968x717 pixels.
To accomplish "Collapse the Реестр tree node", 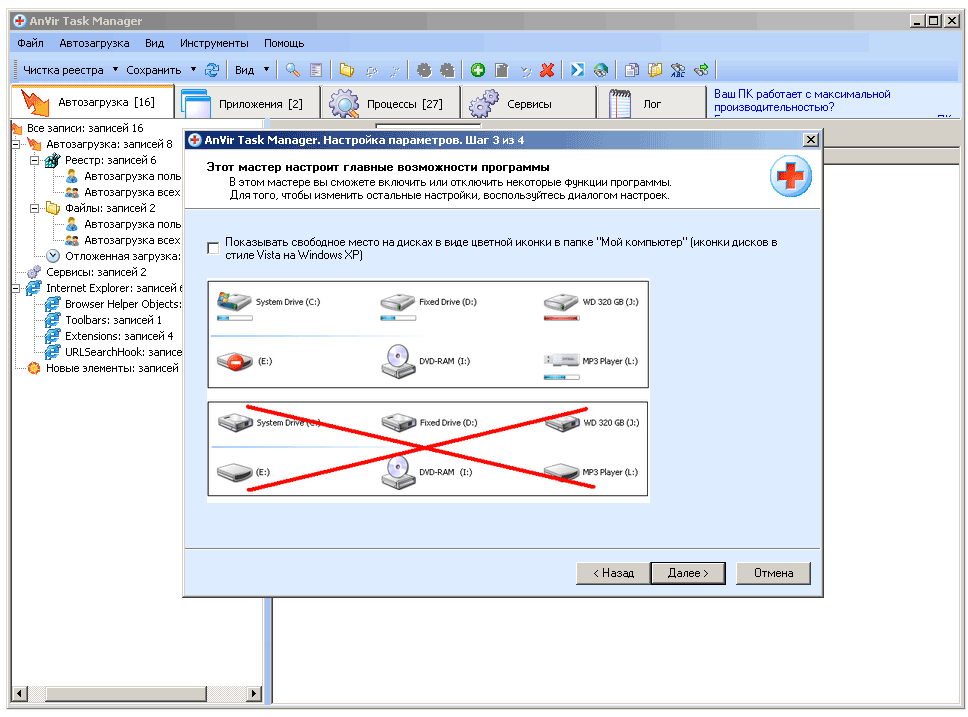I will coord(33,160).
